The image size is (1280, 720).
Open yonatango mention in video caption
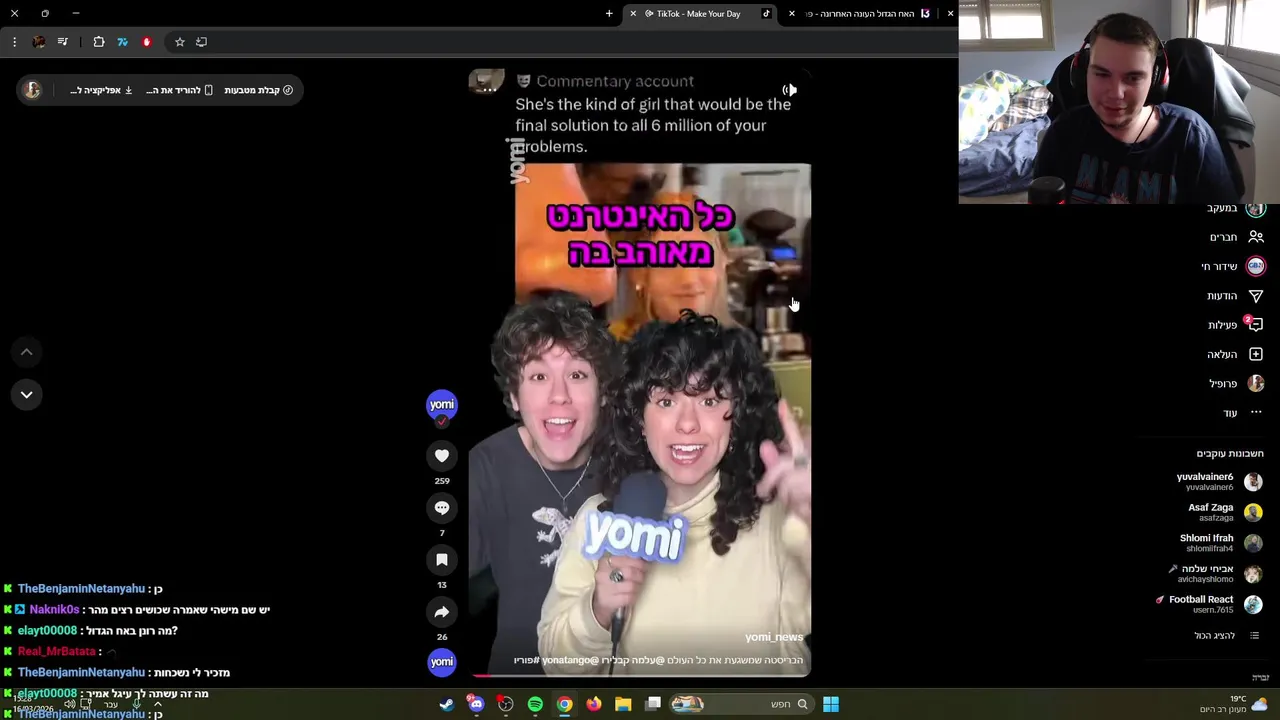click(570, 661)
